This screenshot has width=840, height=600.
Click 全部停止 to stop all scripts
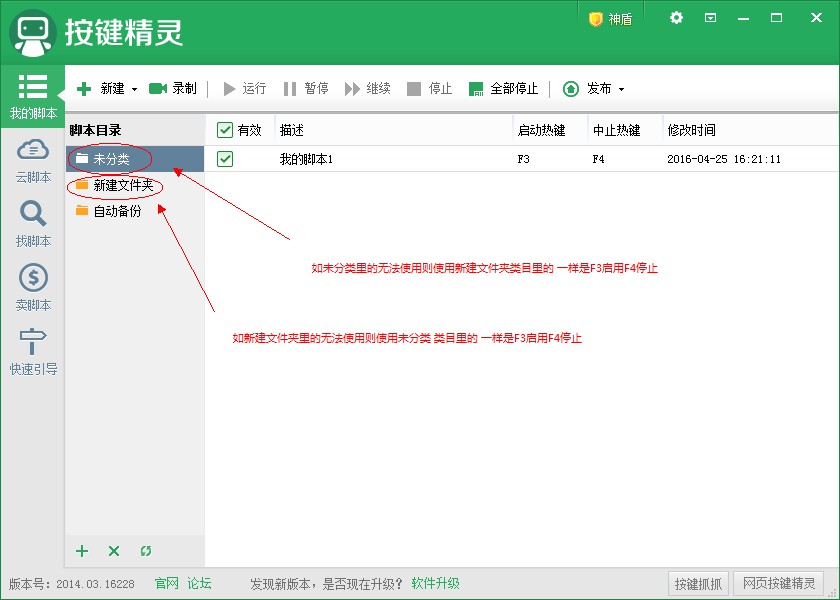(503, 89)
